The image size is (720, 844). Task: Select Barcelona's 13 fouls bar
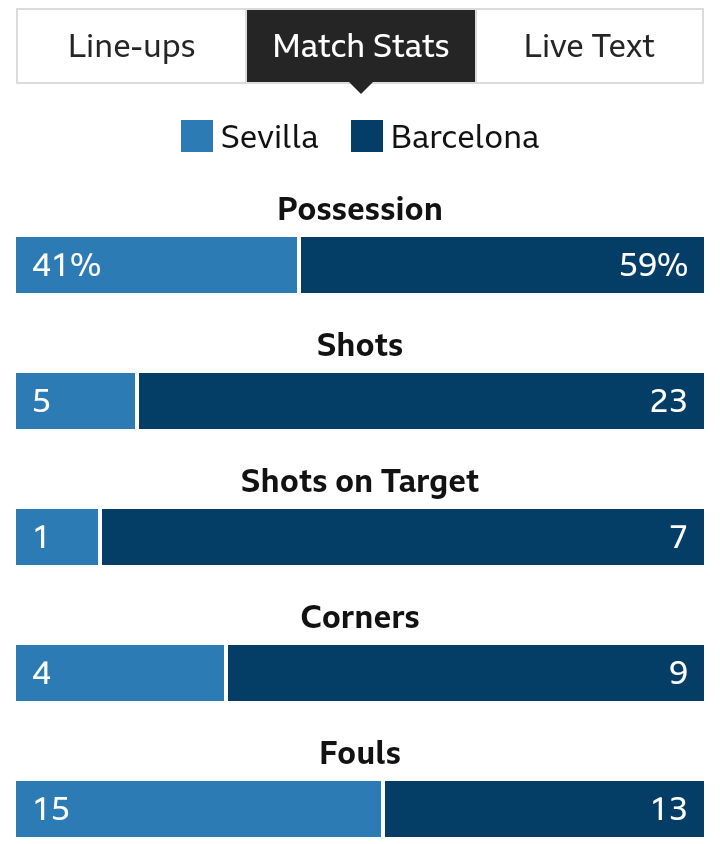tap(545, 809)
